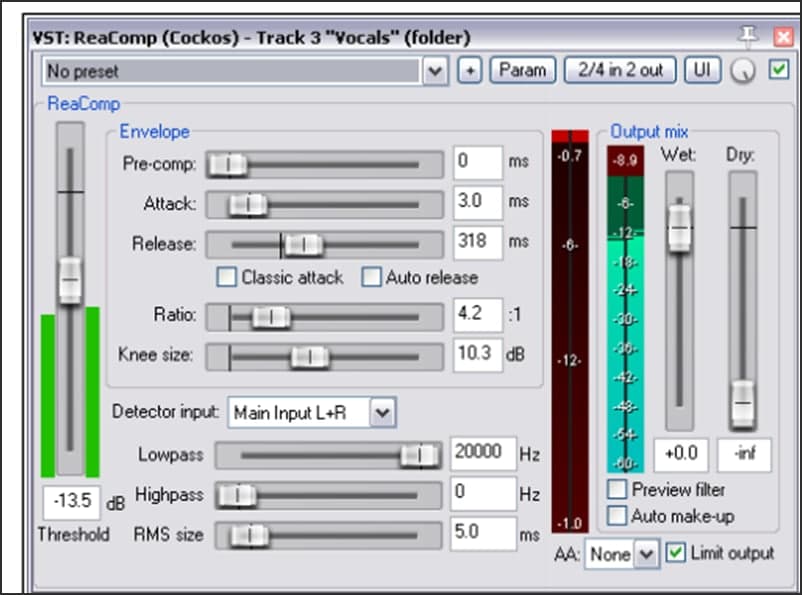Click the Lowpass field showing 20000
Screen dimensions: 802x595
point(483,453)
